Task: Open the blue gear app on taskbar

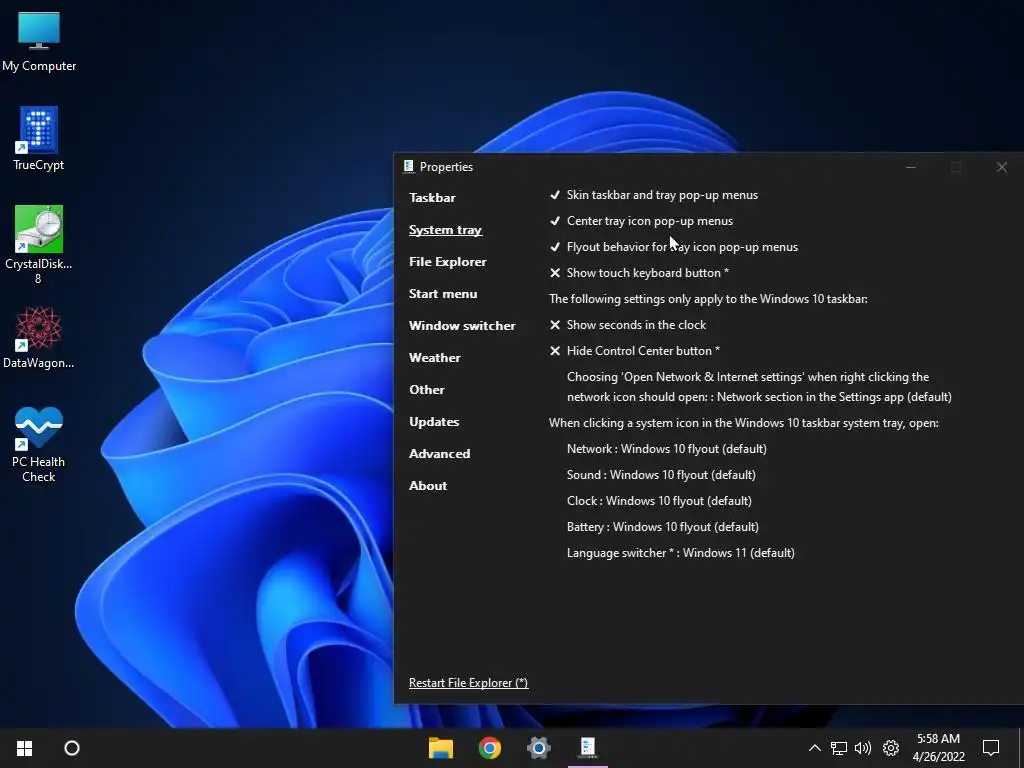Action: tap(539, 748)
